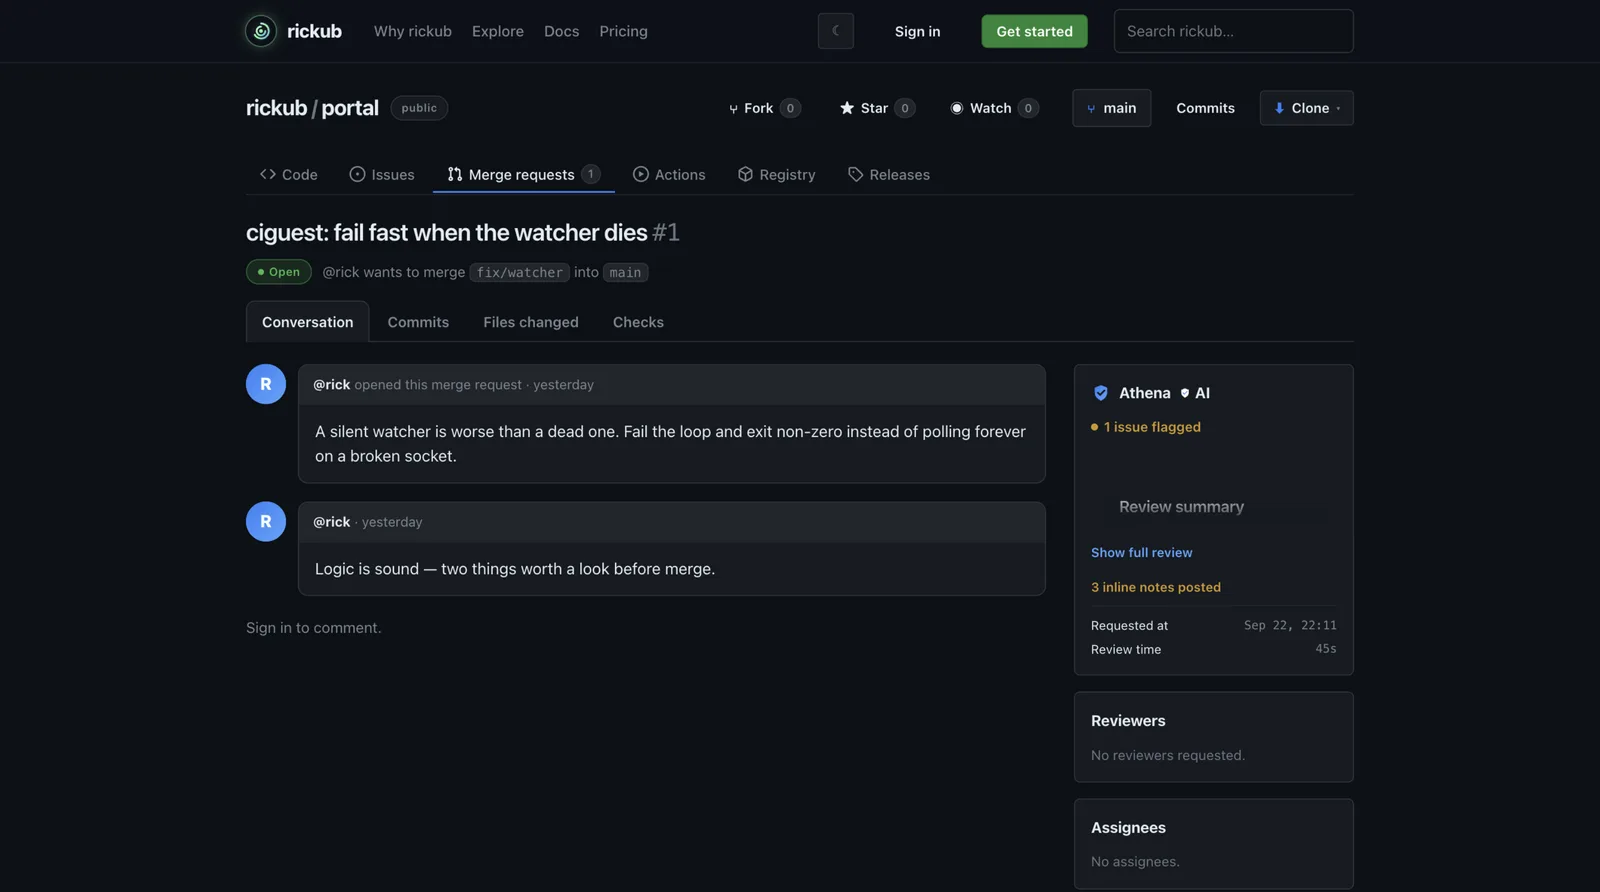Click the portal repository name link
Viewport: 1600px width, 892px height.
350,108
